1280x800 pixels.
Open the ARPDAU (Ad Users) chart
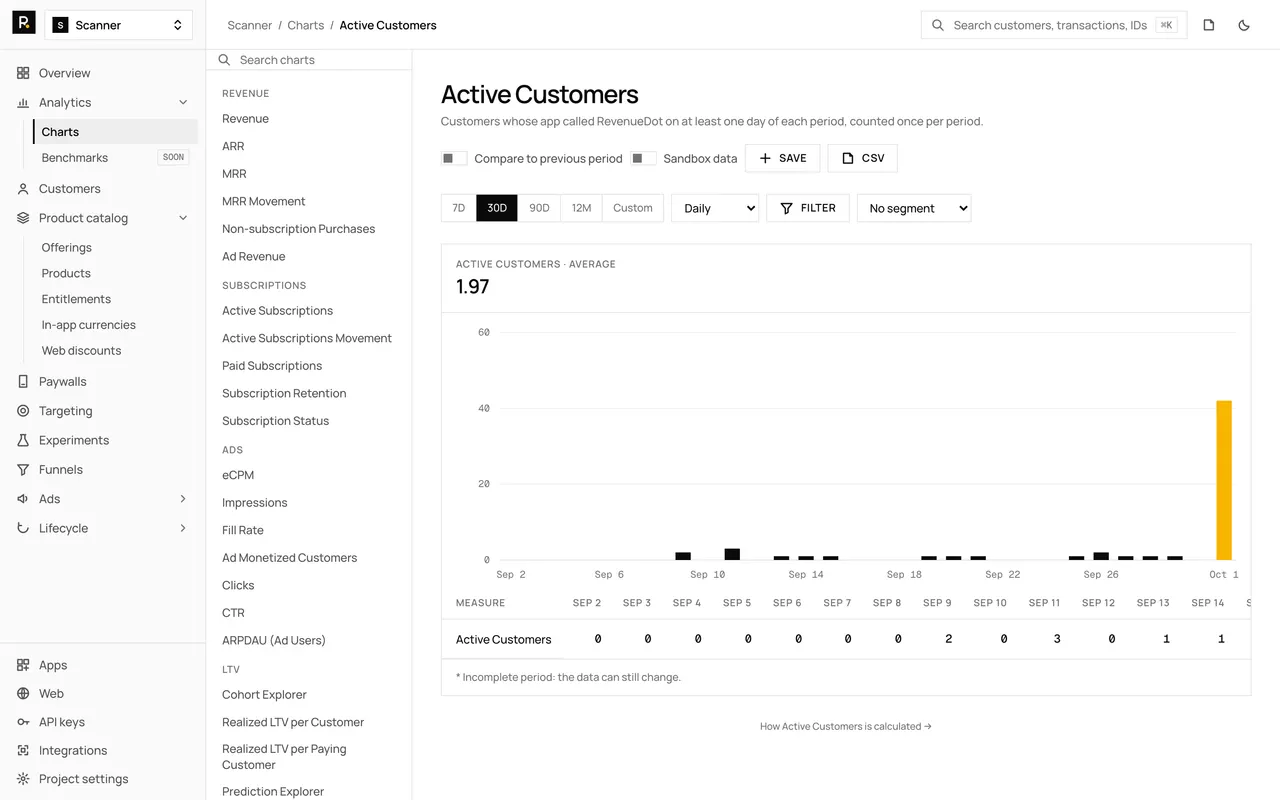click(x=274, y=640)
